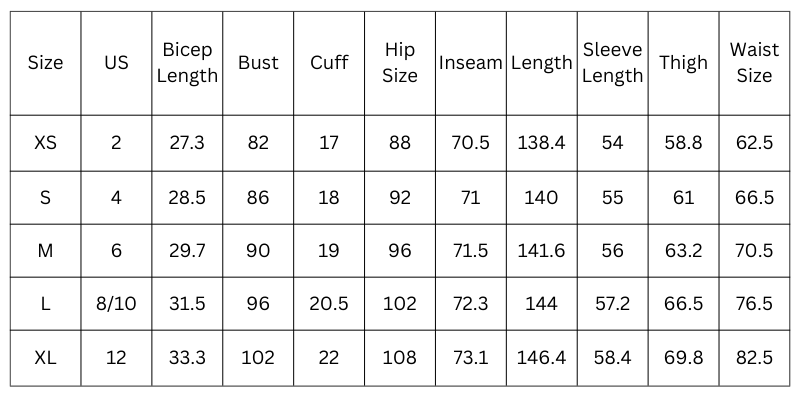Click the 8/10 US size cell
The width and height of the screenshot is (800, 400).
[116, 304]
